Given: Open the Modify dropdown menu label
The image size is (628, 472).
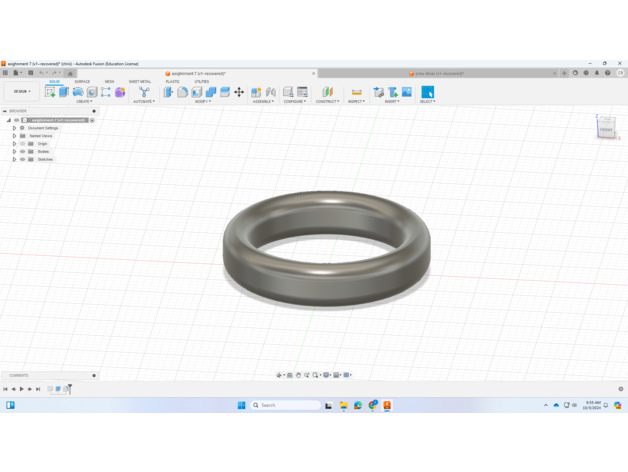Looking at the screenshot, I should 202,101.
